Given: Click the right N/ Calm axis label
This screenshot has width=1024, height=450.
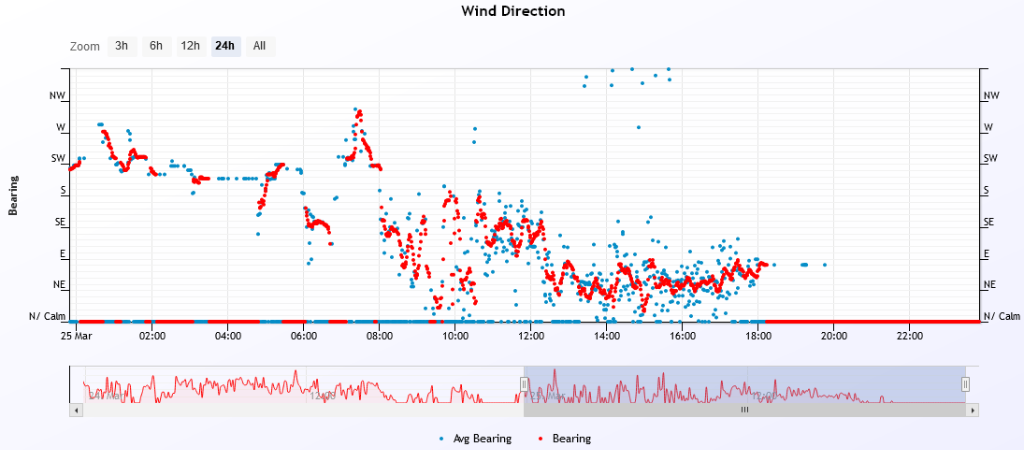Looking at the screenshot, I should pyautogui.click(x=1002, y=317).
